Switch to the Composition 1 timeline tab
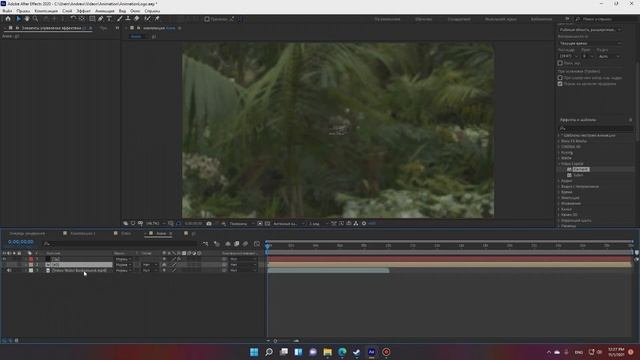Image resolution: width=640 pixels, height=360 pixels. point(83,233)
